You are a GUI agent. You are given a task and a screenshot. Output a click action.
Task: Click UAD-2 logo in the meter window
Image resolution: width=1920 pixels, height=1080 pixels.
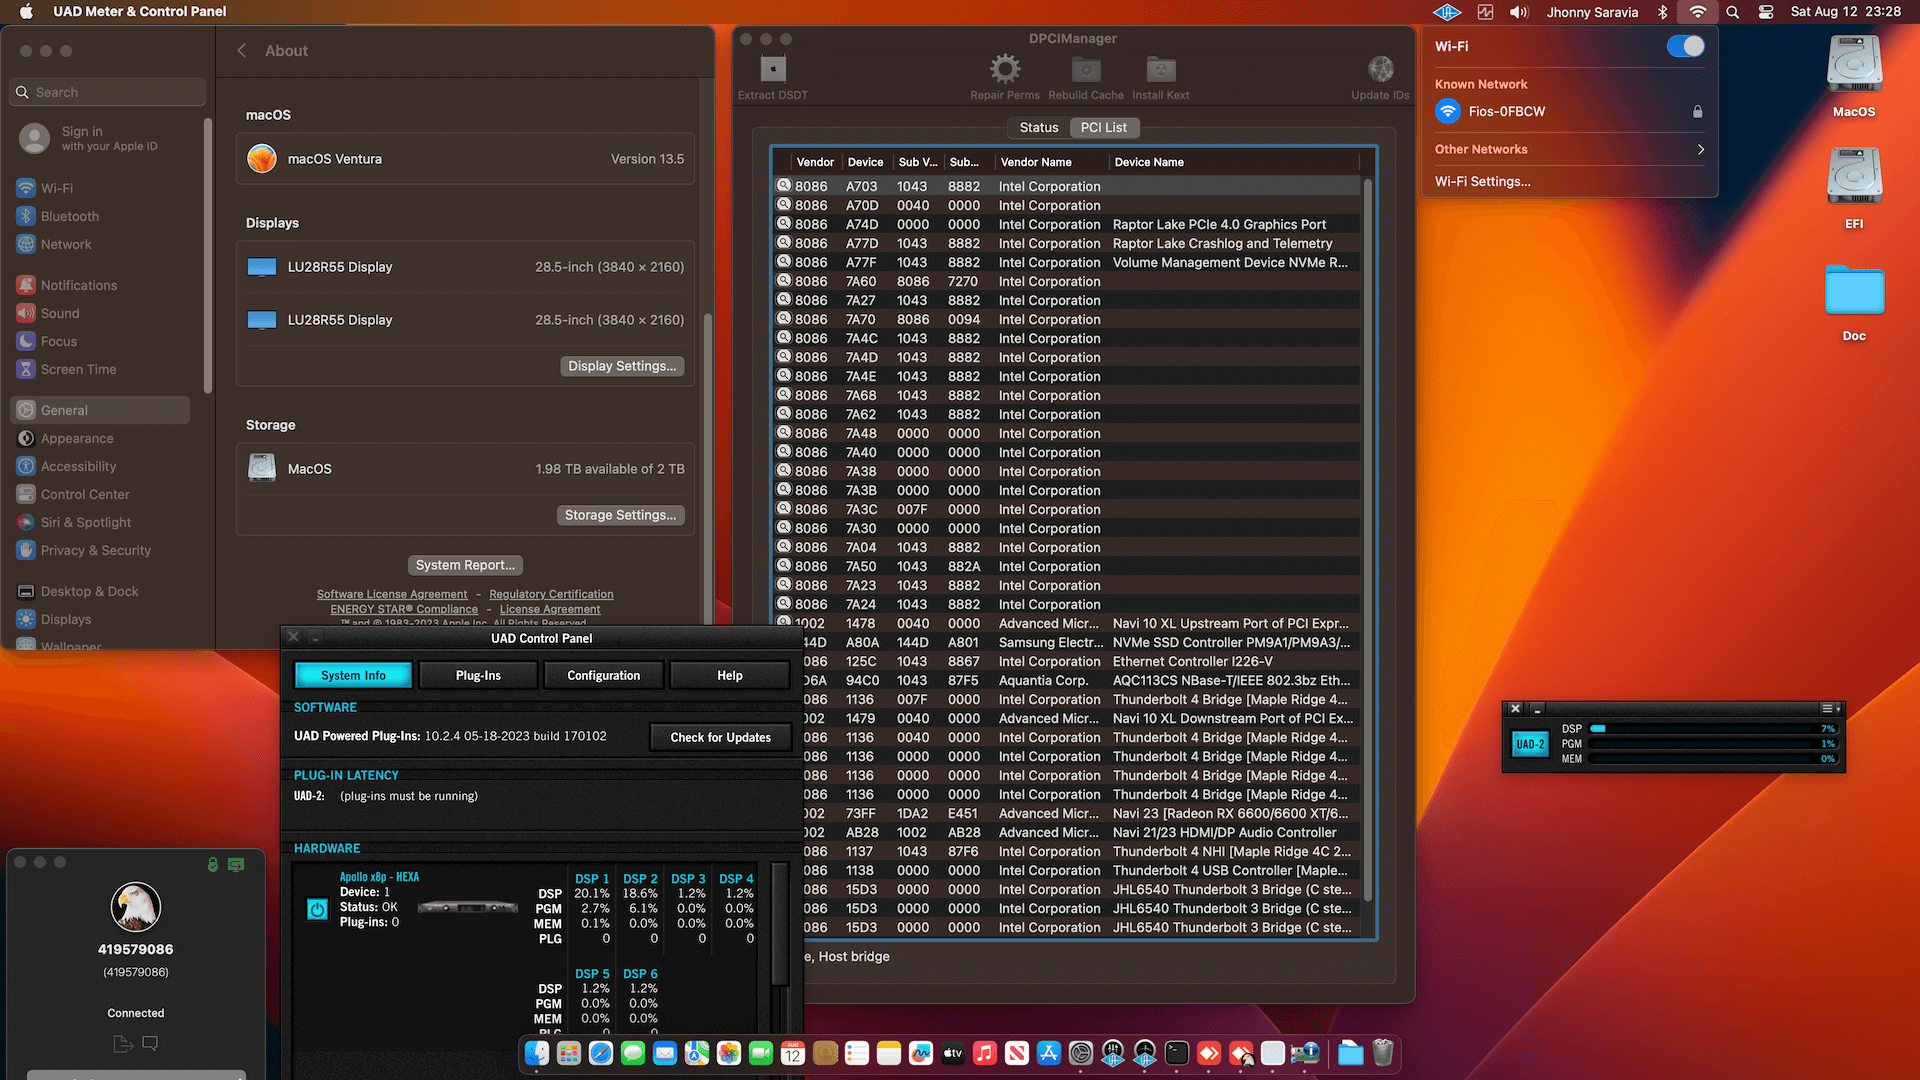tap(1530, 744)
